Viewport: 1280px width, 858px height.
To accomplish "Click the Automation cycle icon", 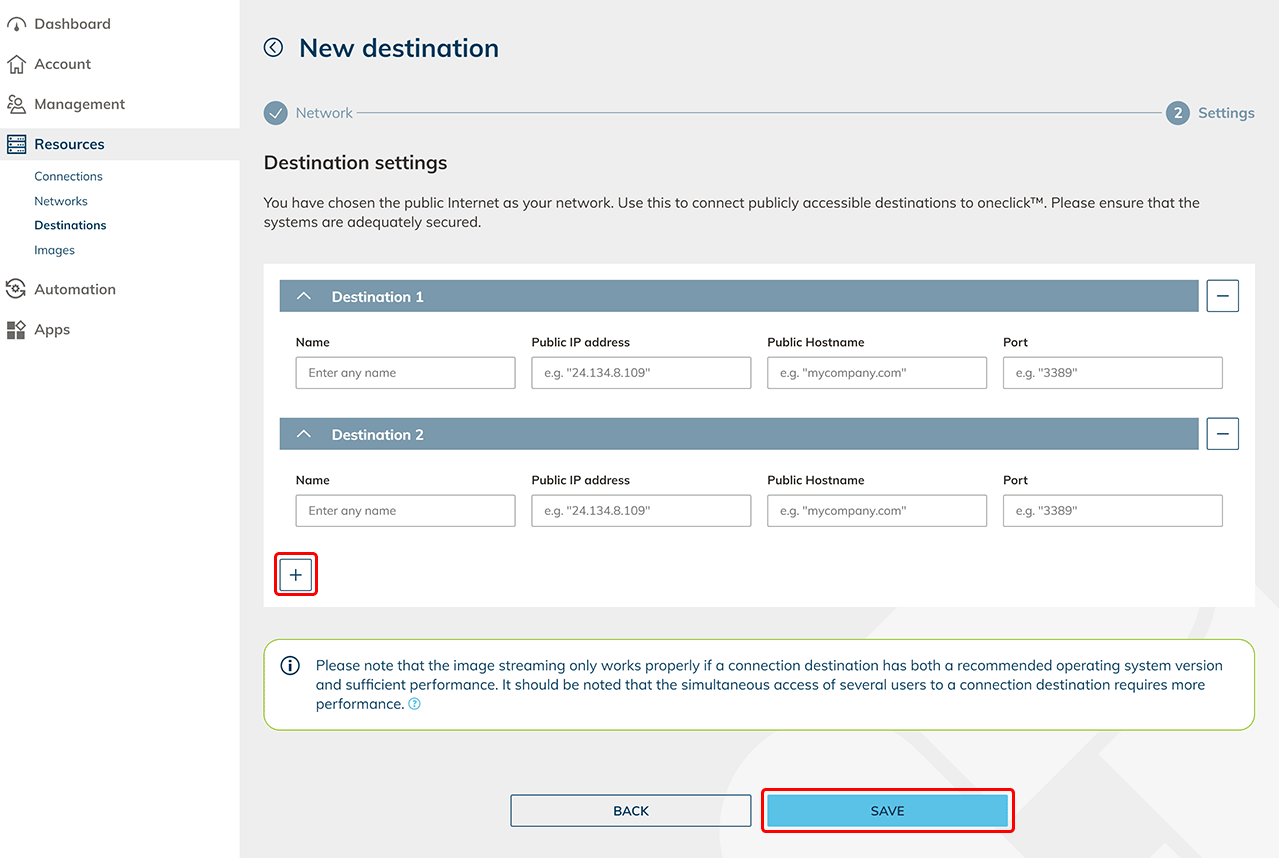I will point(16,289).
